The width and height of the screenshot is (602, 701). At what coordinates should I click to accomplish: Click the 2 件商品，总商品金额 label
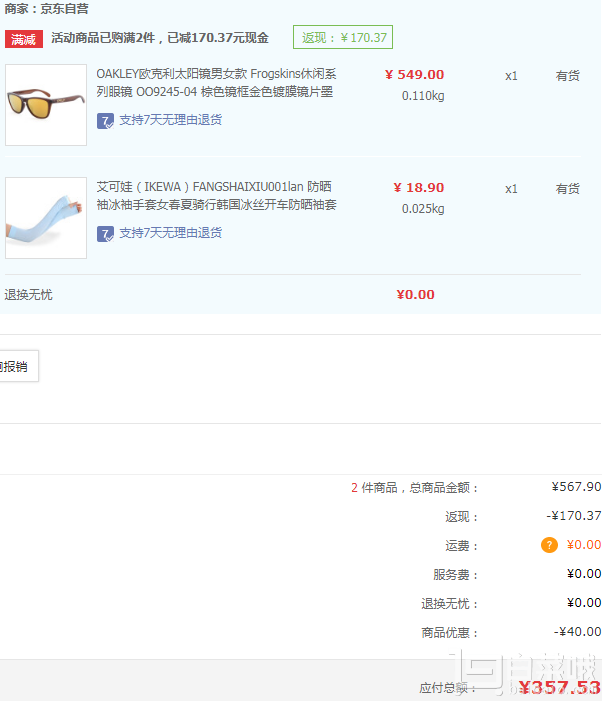[x=414, y=488]
